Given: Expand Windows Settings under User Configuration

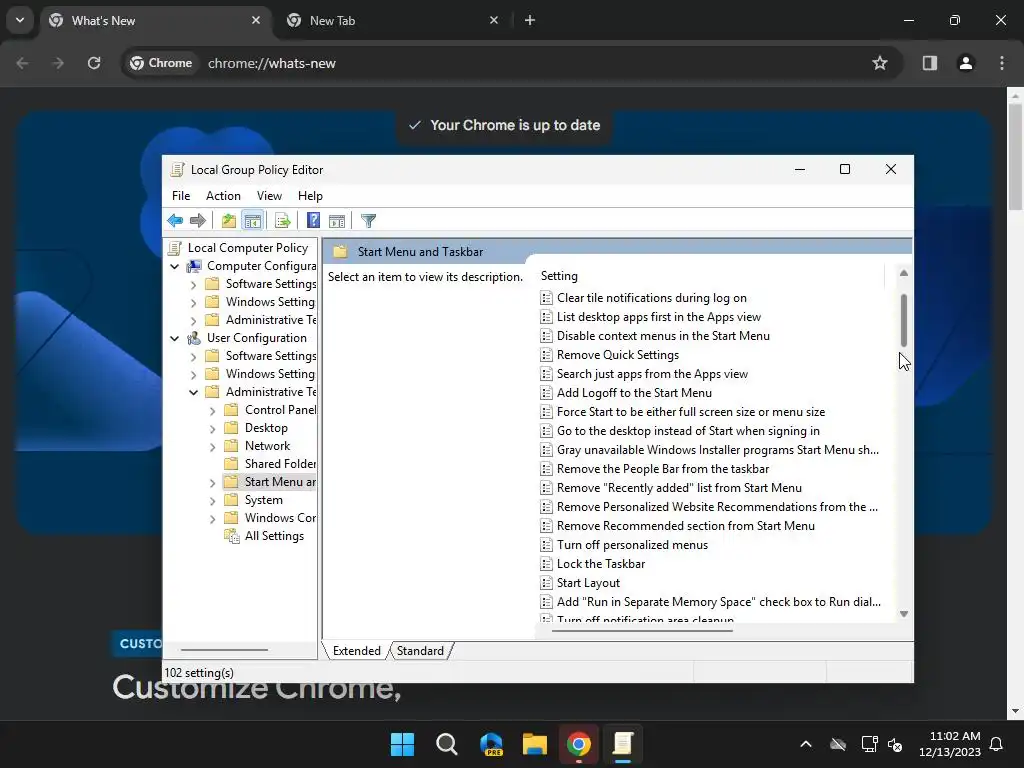Looking at the screenshot, I should (193, 375).
